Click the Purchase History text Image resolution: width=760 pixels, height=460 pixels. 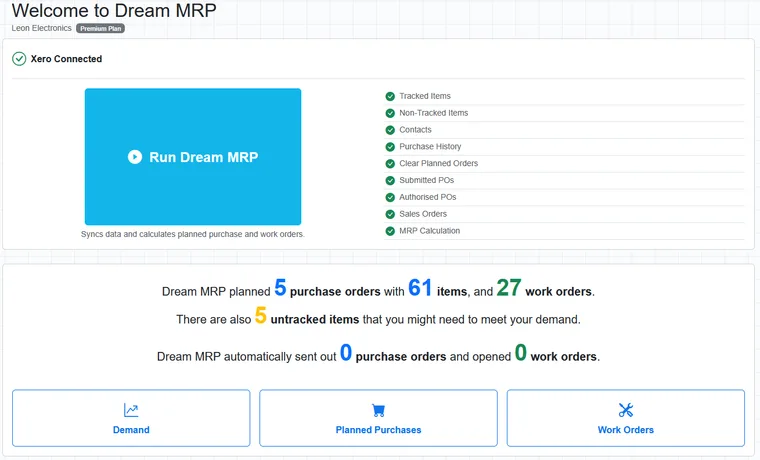430,146
